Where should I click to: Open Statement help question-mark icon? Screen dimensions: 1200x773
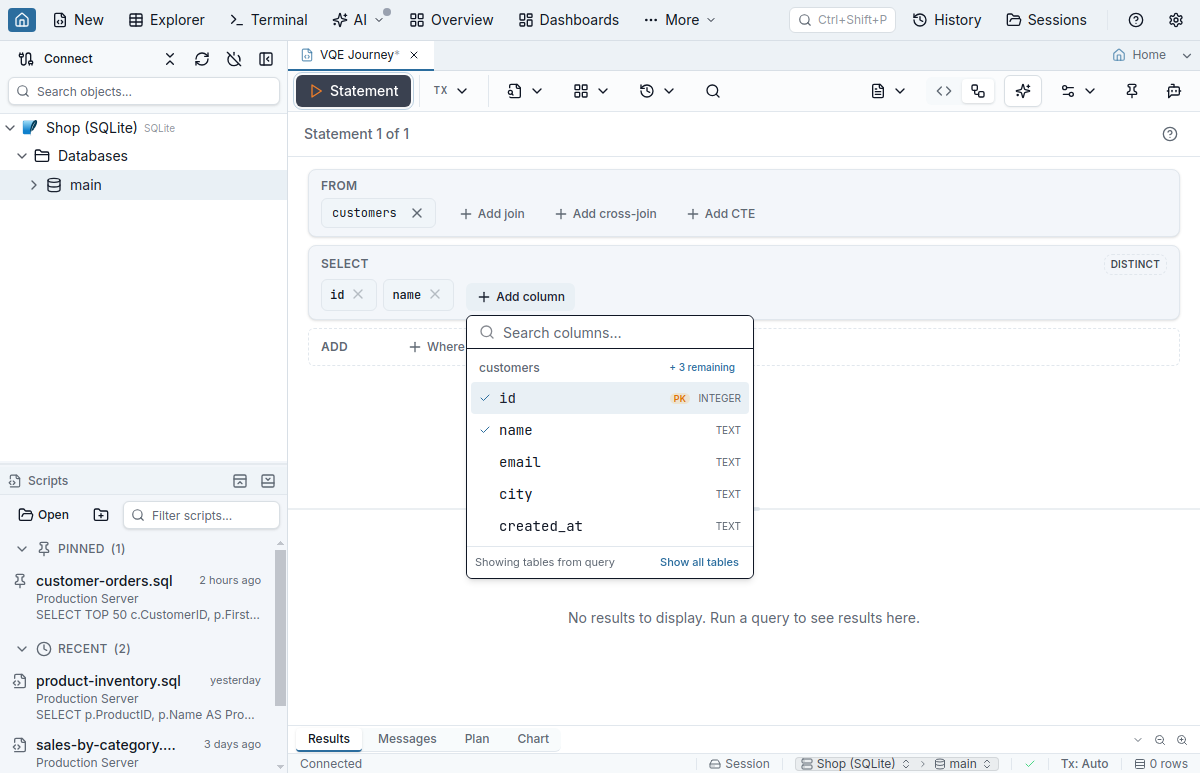point(1170,134)
